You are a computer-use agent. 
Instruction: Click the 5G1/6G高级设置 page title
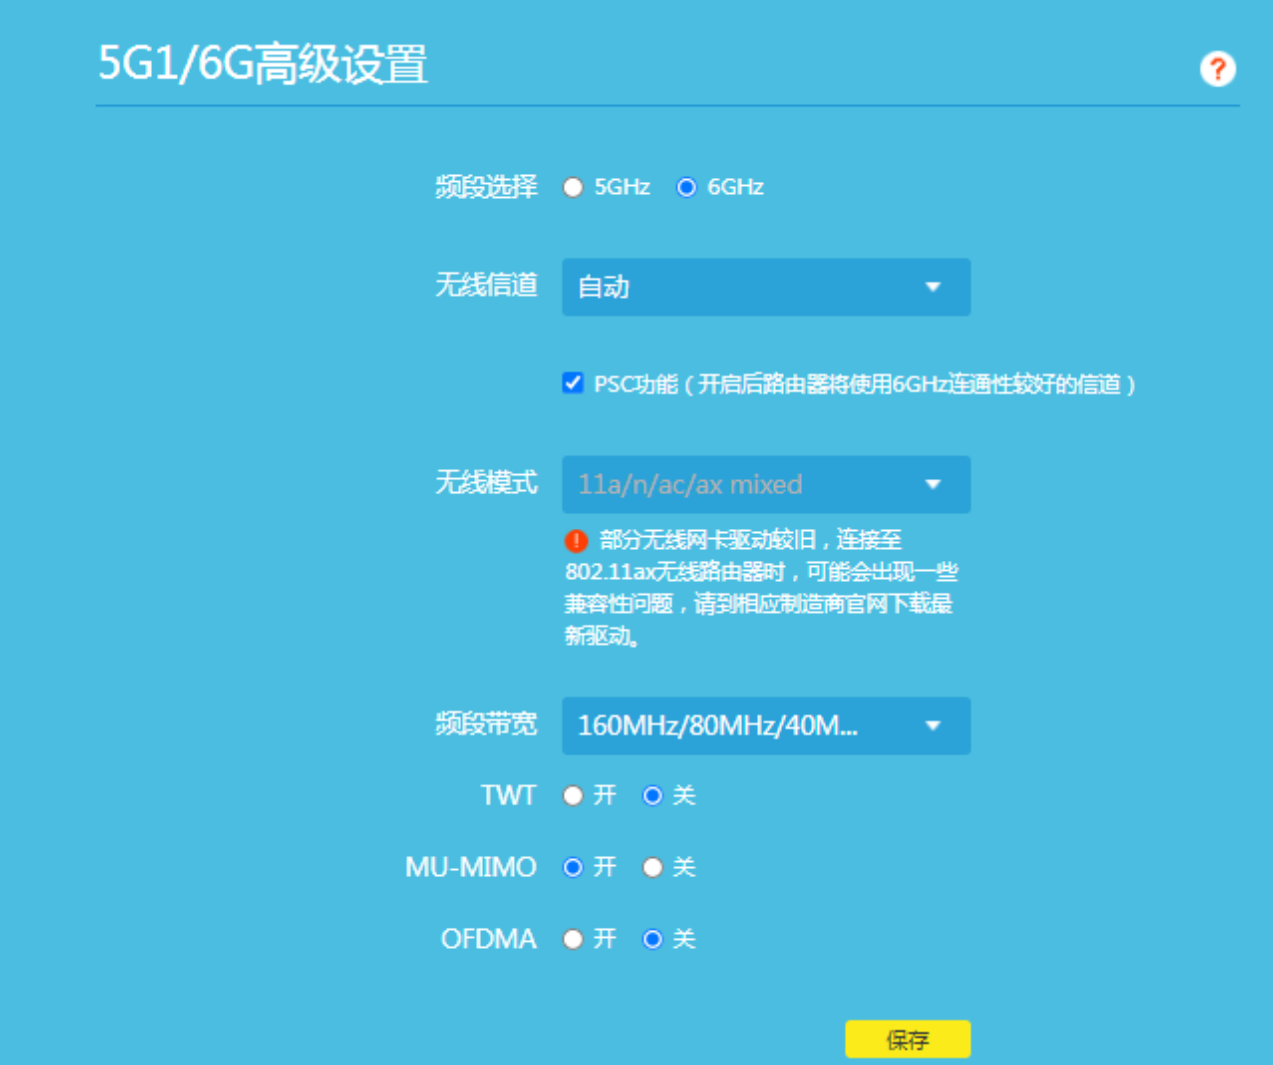tap(263, 64)
